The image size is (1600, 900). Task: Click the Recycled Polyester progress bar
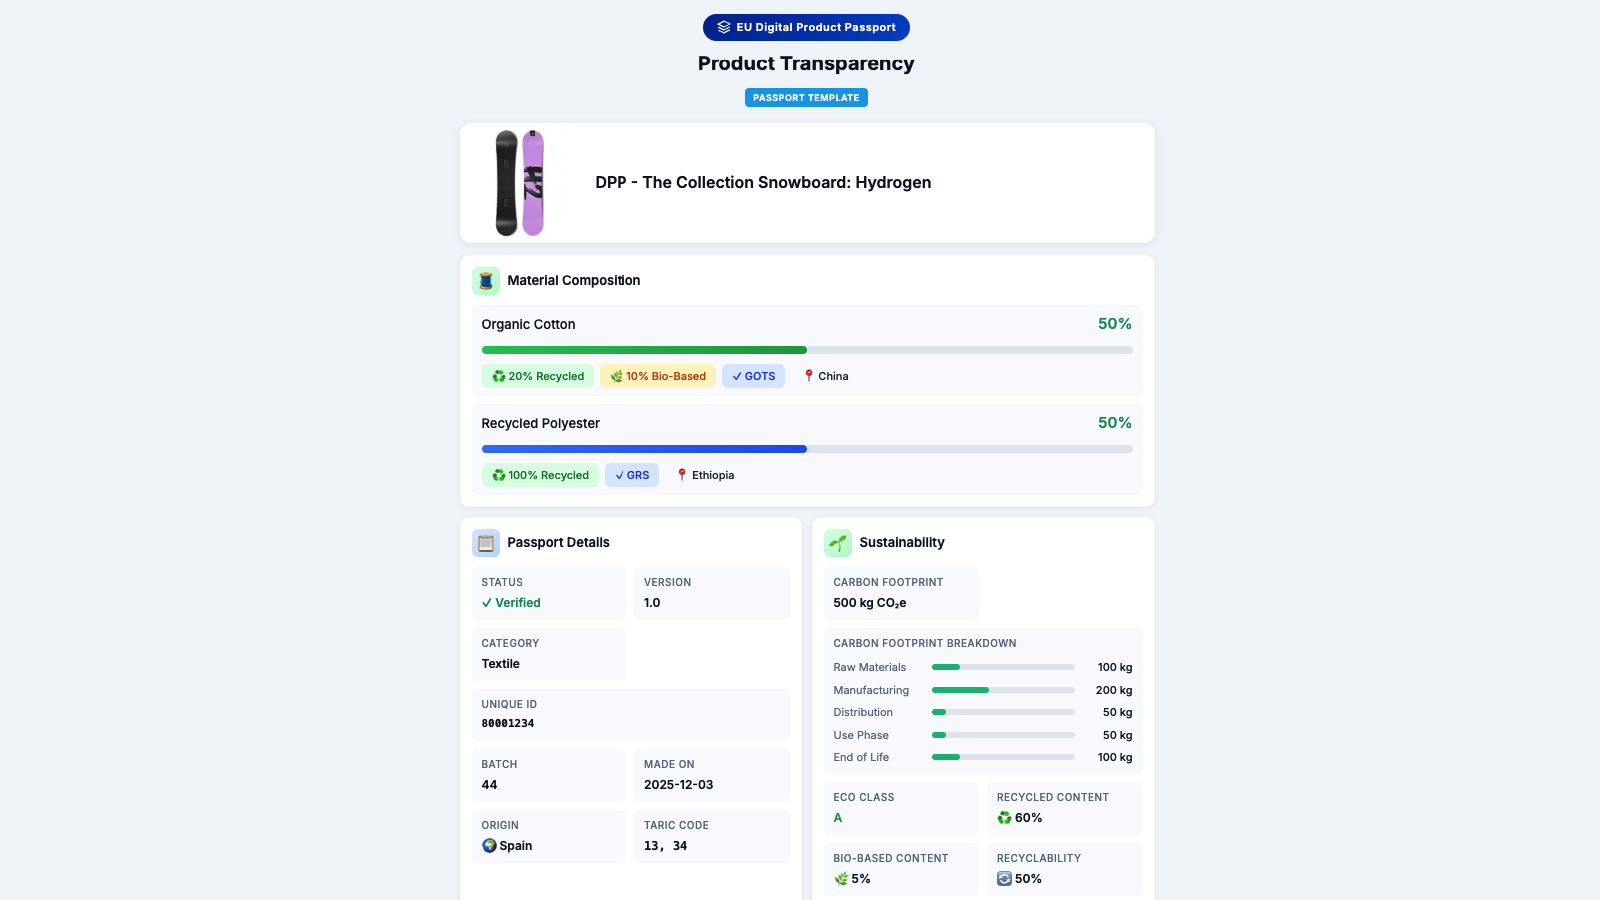pyautogui.click(x=807, y=449)
